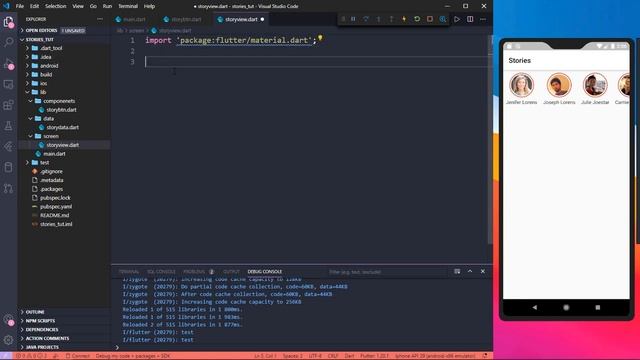Click the editor vertical scrollbar
640x360 pixels.
[490, 139]
